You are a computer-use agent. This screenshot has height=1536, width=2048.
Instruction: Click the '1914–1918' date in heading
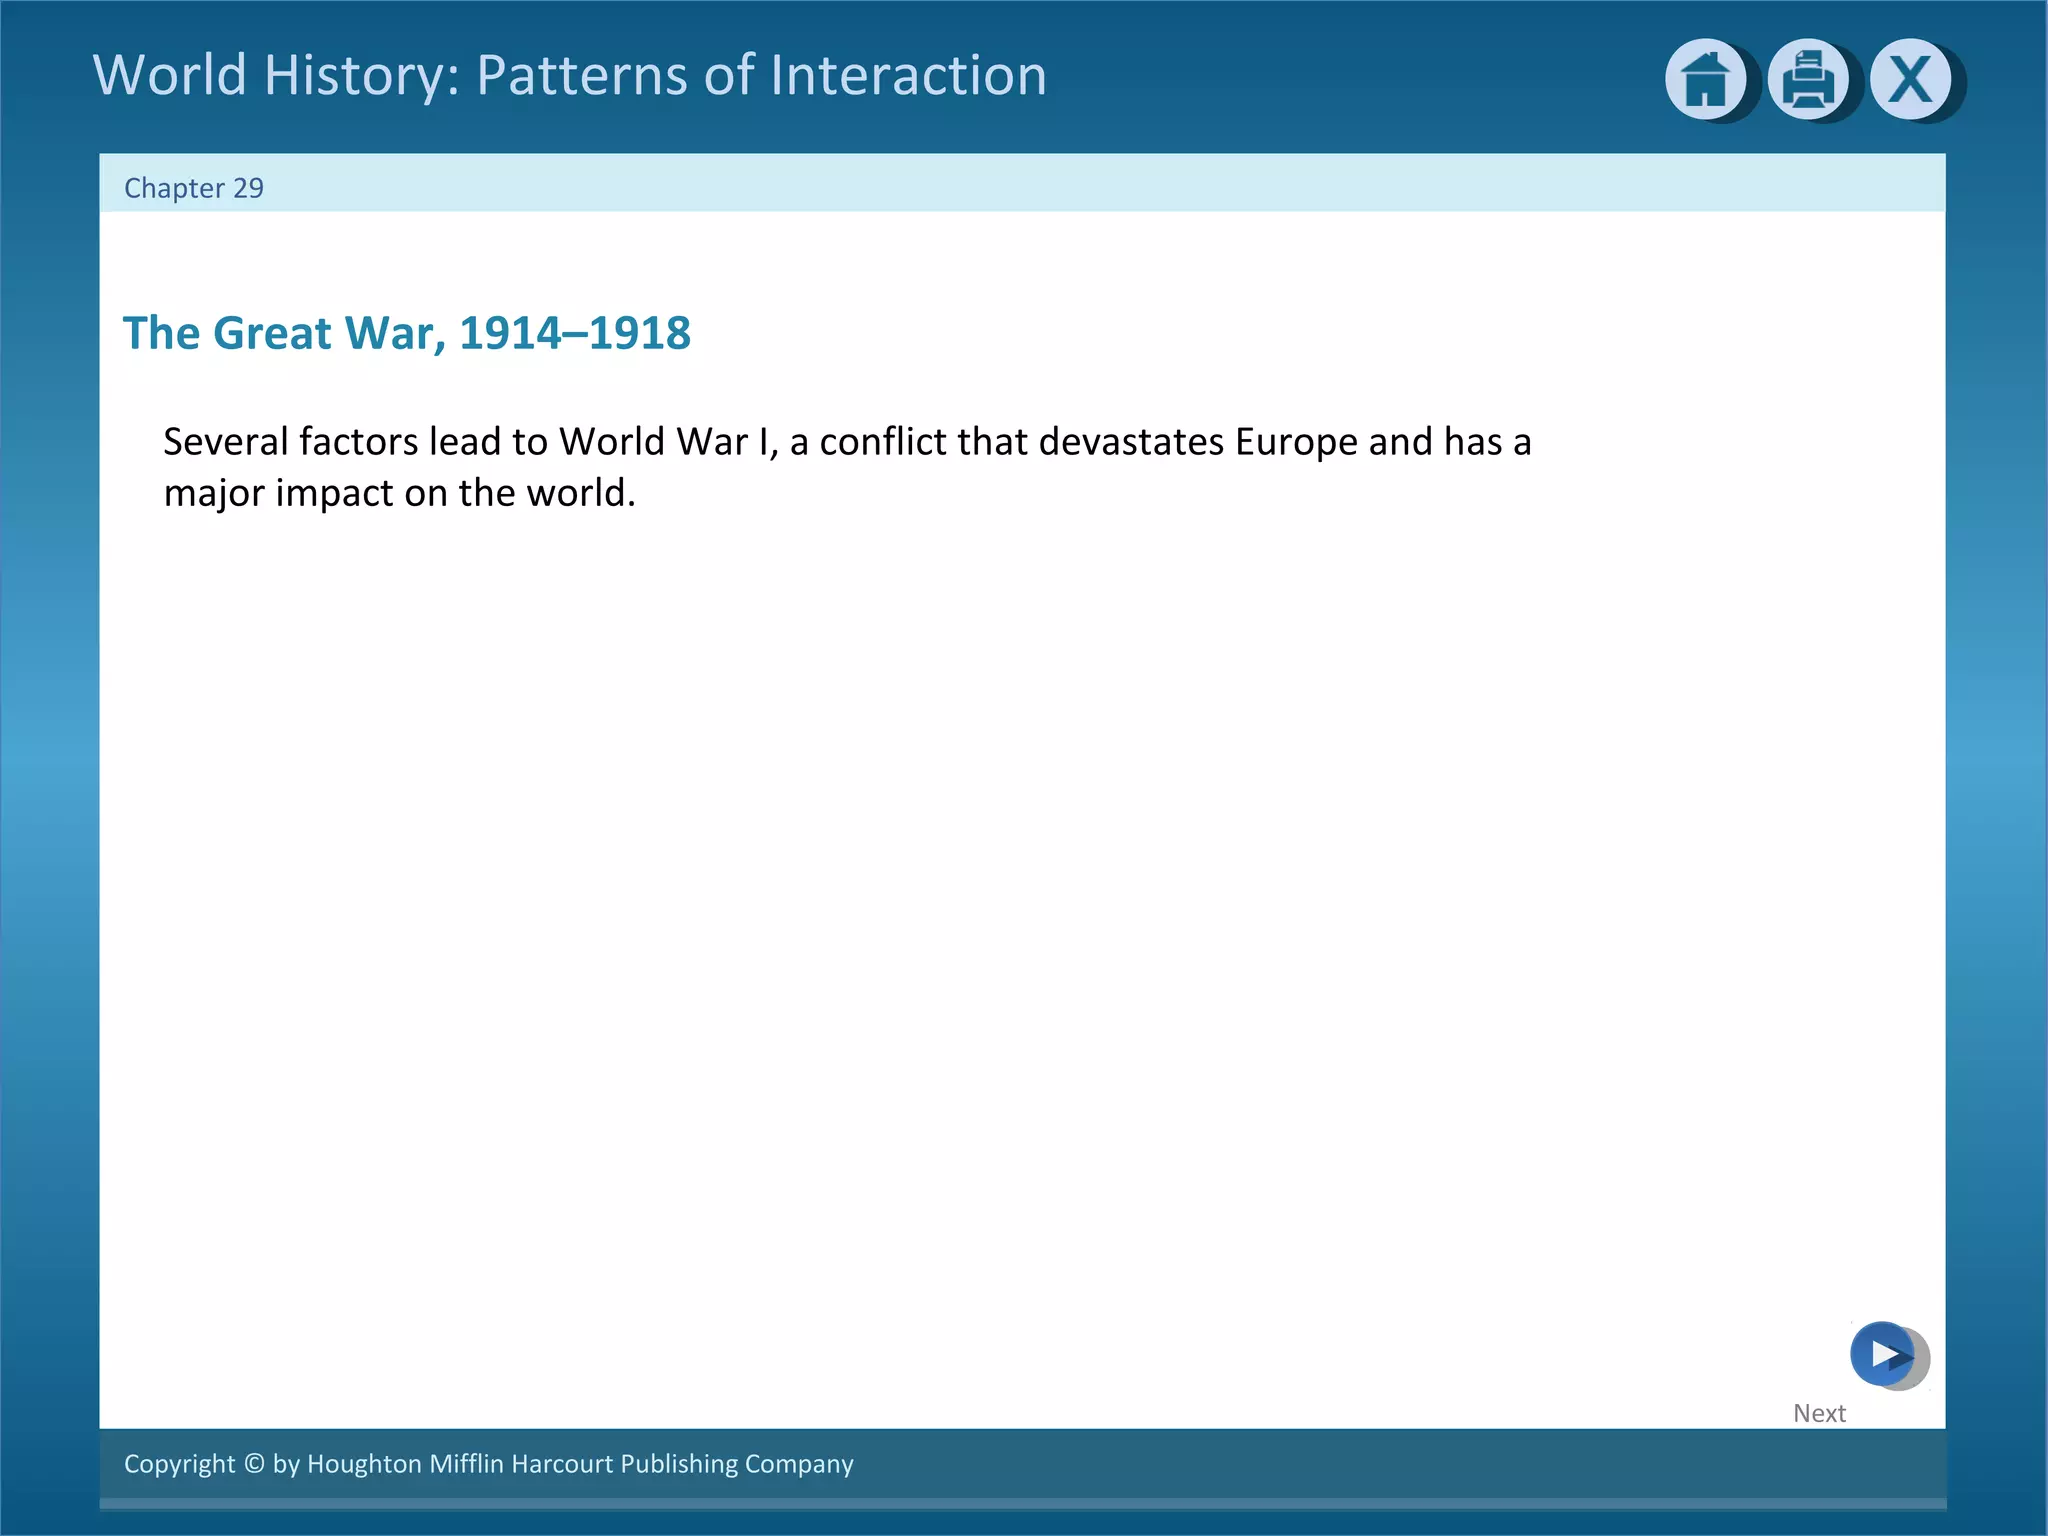coord(574,333)
